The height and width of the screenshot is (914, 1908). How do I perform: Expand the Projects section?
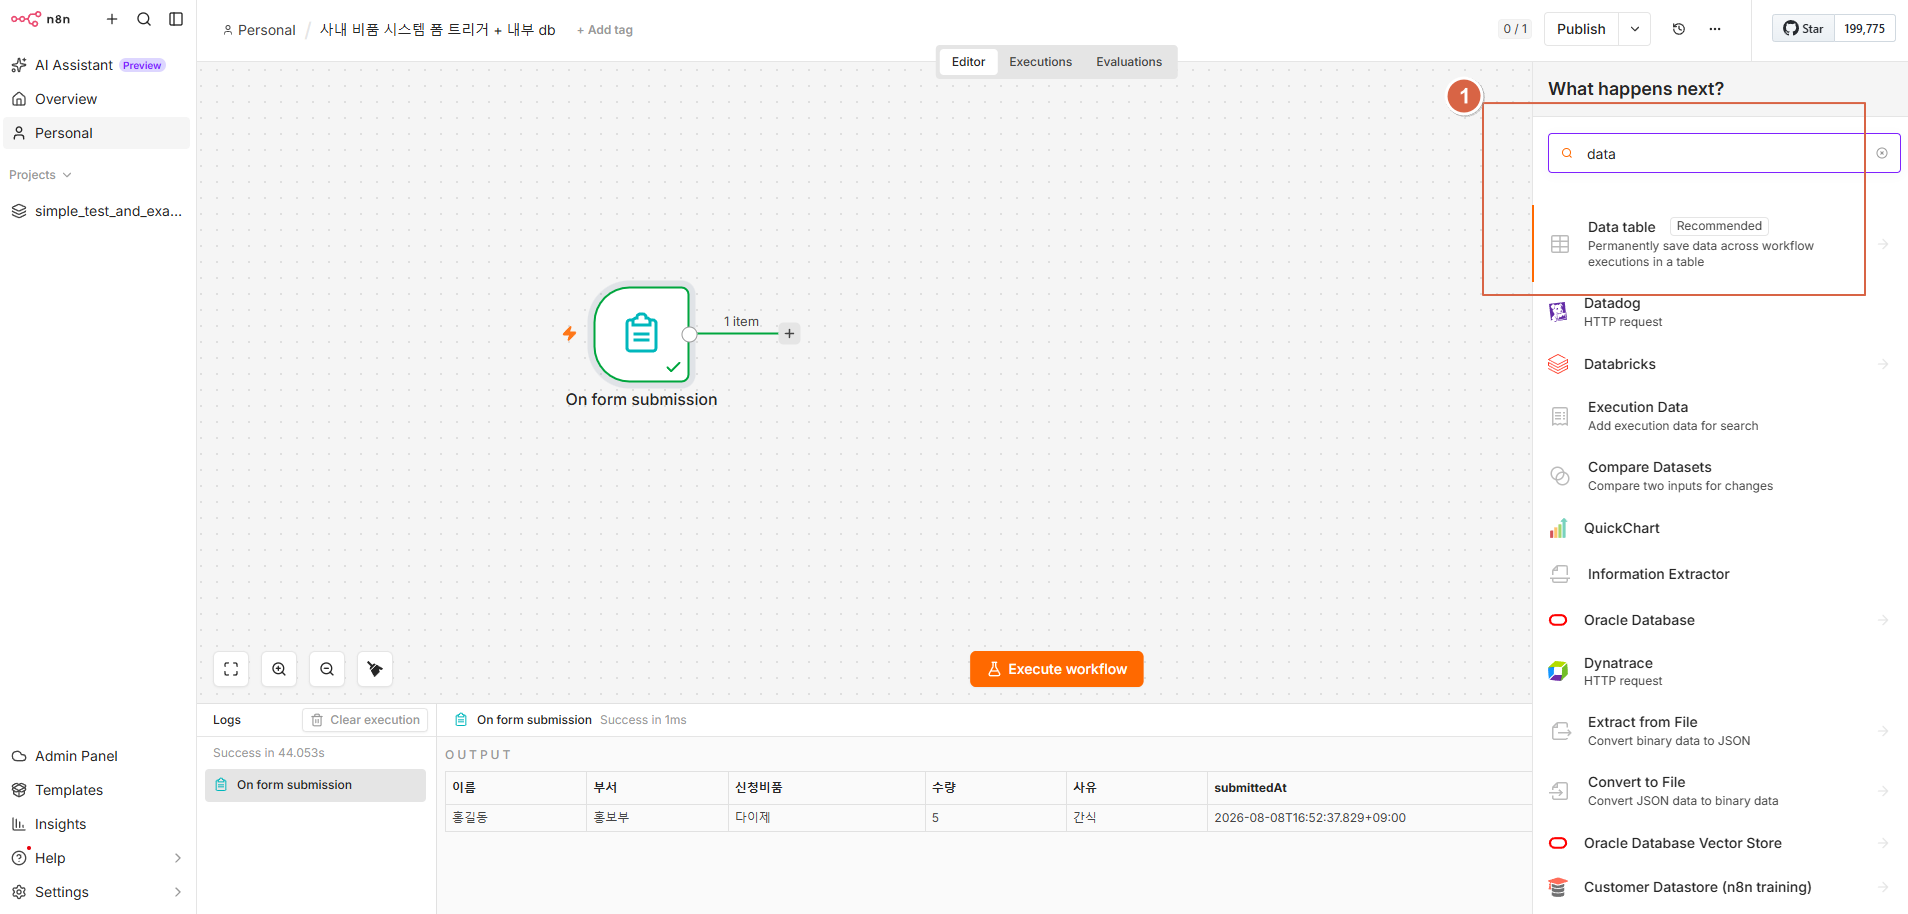click(x=40, y=175)
